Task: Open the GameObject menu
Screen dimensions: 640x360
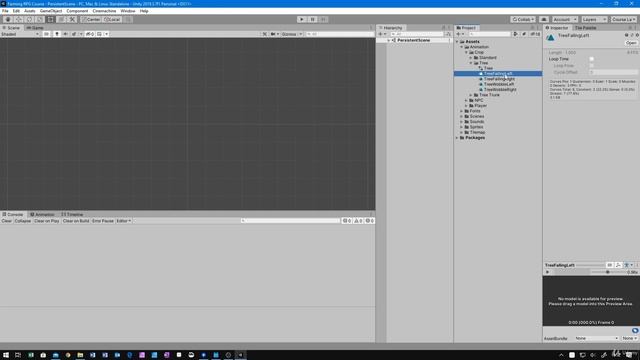Action: [x=51, y=11]
